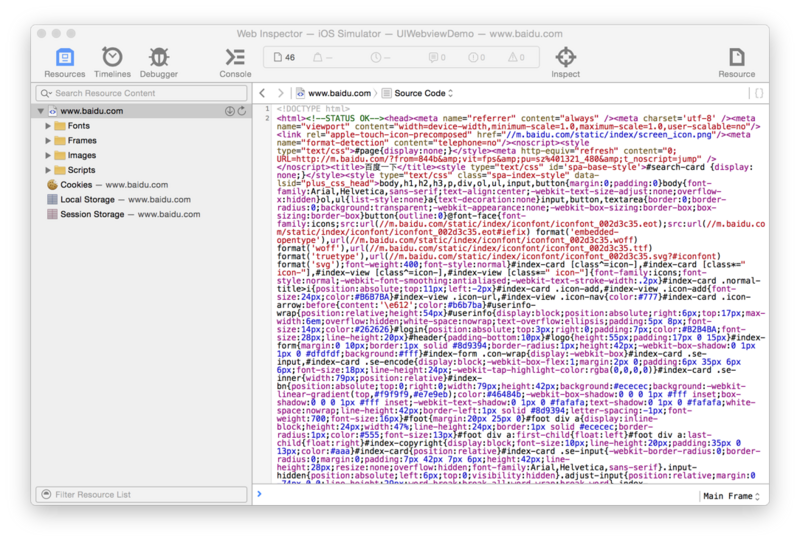Activate the Inspect element crosshair
This screenshot has width=800, height=542.
pyautogui.click(x=565, y=62)
